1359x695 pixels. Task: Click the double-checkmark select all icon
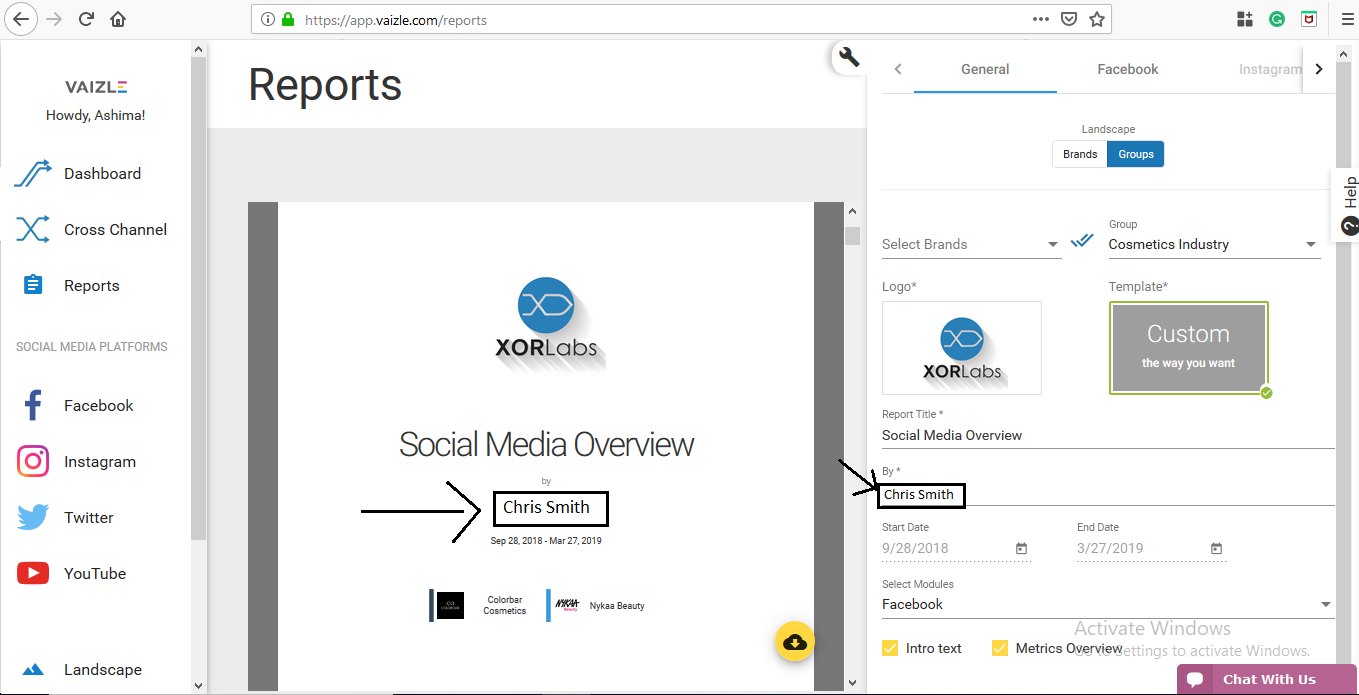click(x=1082, y=241)
